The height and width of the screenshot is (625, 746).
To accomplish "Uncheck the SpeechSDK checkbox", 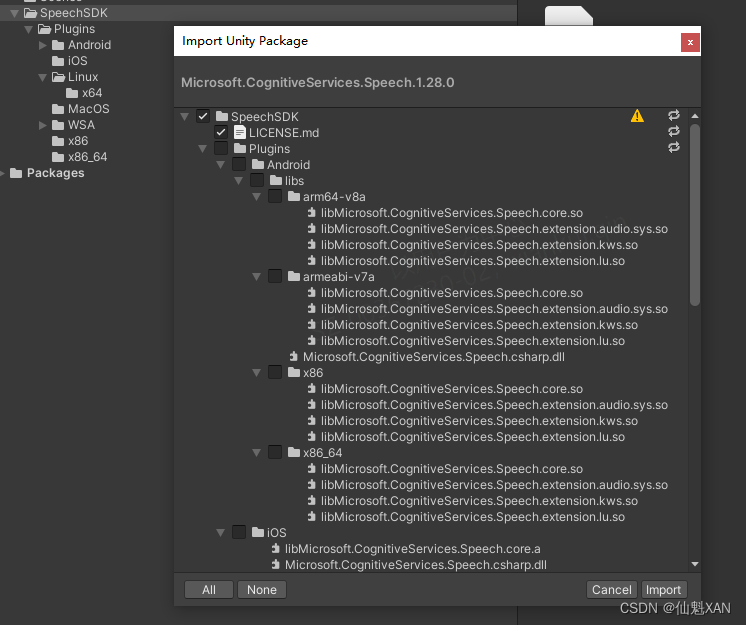I will click(203, 116).
